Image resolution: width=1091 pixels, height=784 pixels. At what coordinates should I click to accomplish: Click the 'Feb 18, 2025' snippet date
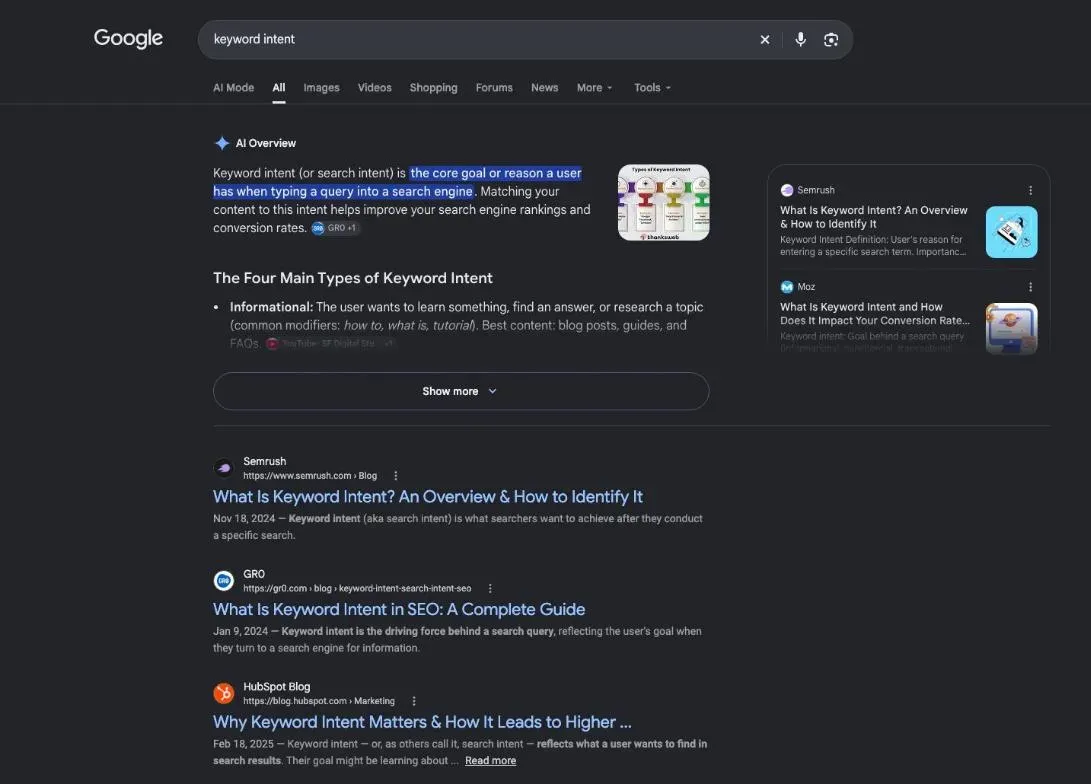(243, 744)
